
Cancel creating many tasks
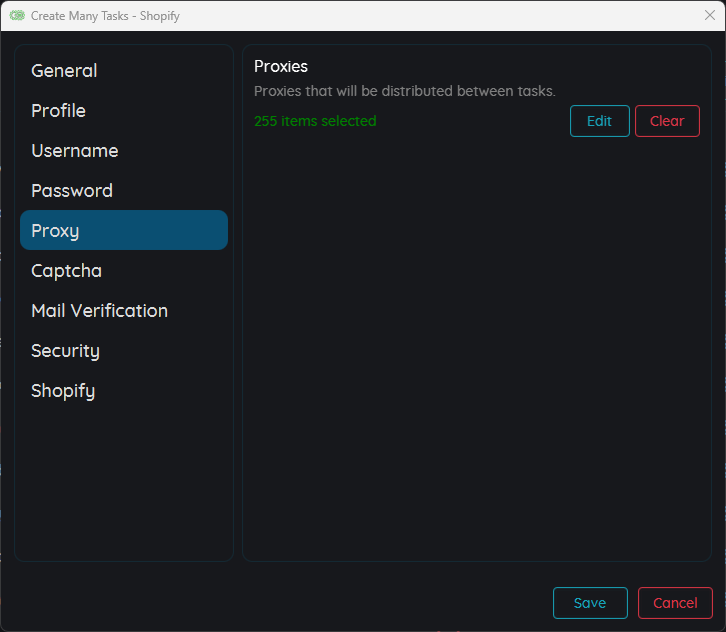675,603
